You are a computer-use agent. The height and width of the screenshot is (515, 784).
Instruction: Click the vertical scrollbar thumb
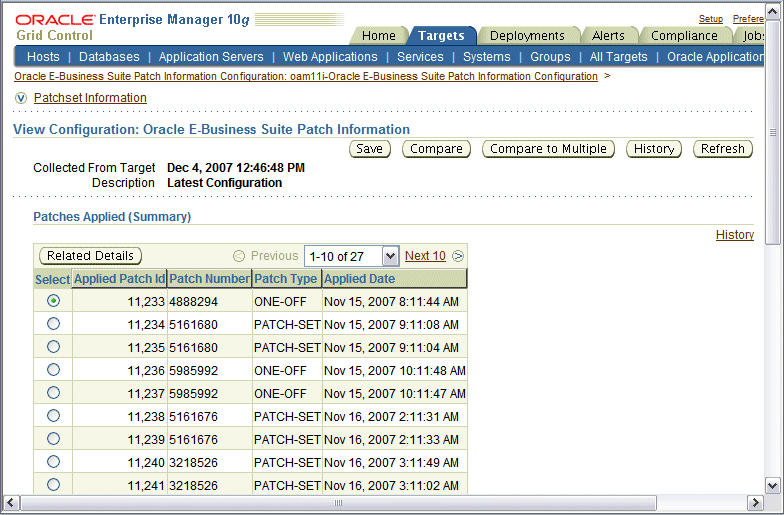[x=772, y=132]
